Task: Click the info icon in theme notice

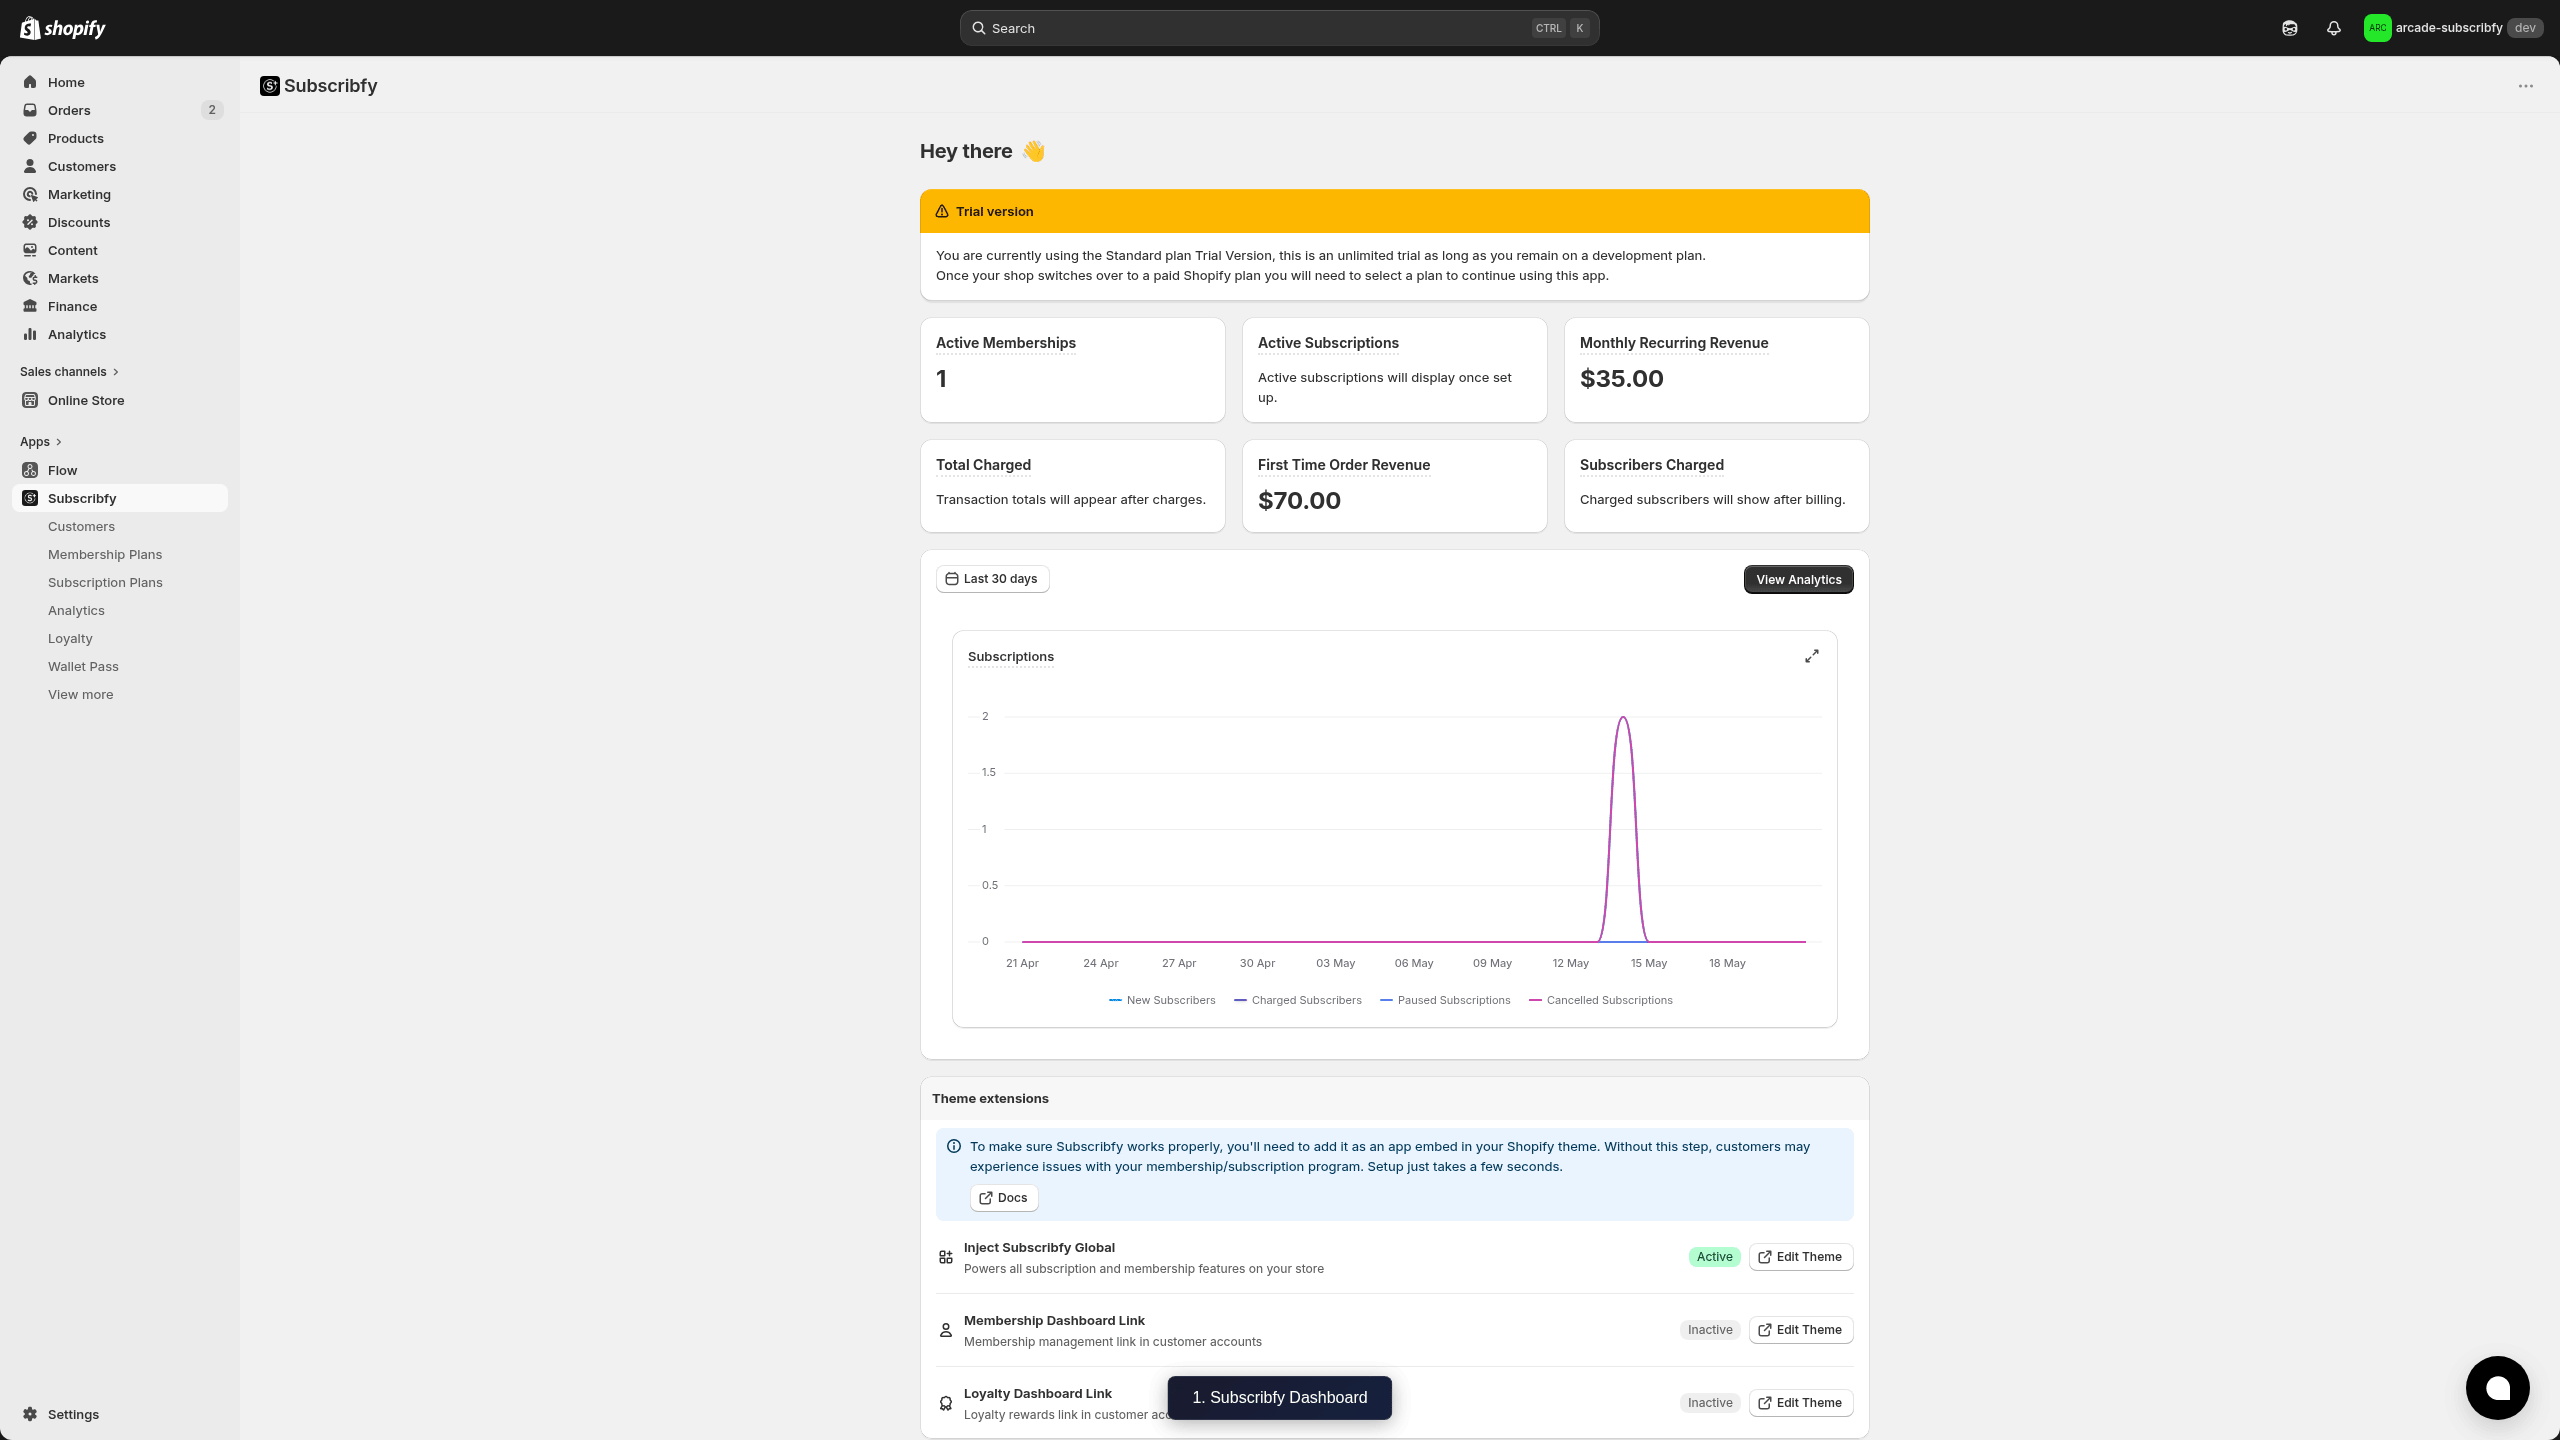Action: [x=954, y=1147]
